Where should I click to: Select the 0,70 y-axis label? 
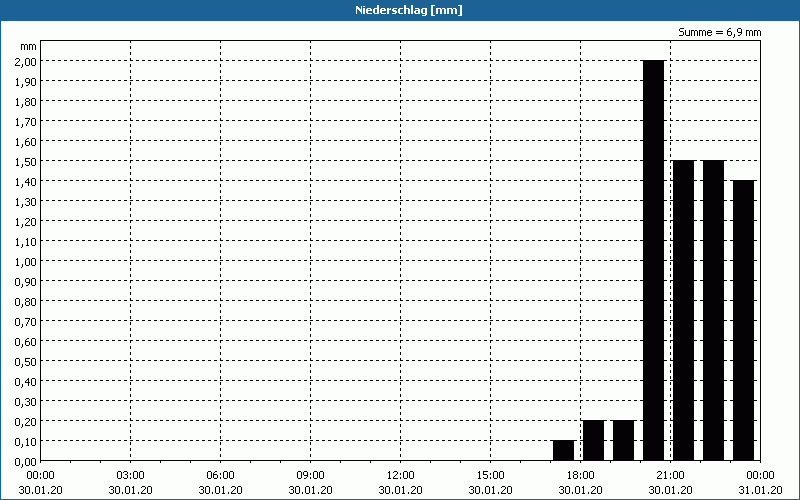(26, 321)
